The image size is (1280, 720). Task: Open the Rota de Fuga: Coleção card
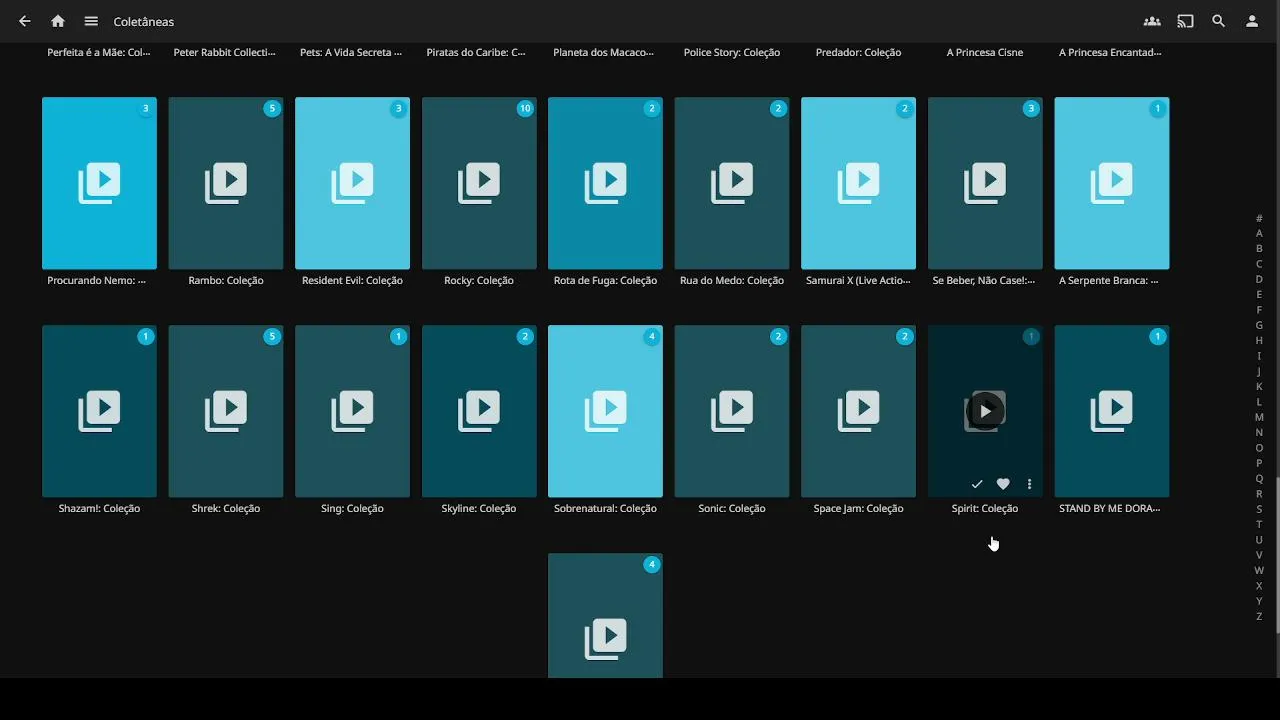pyautogui.click(x=605, y=183)
